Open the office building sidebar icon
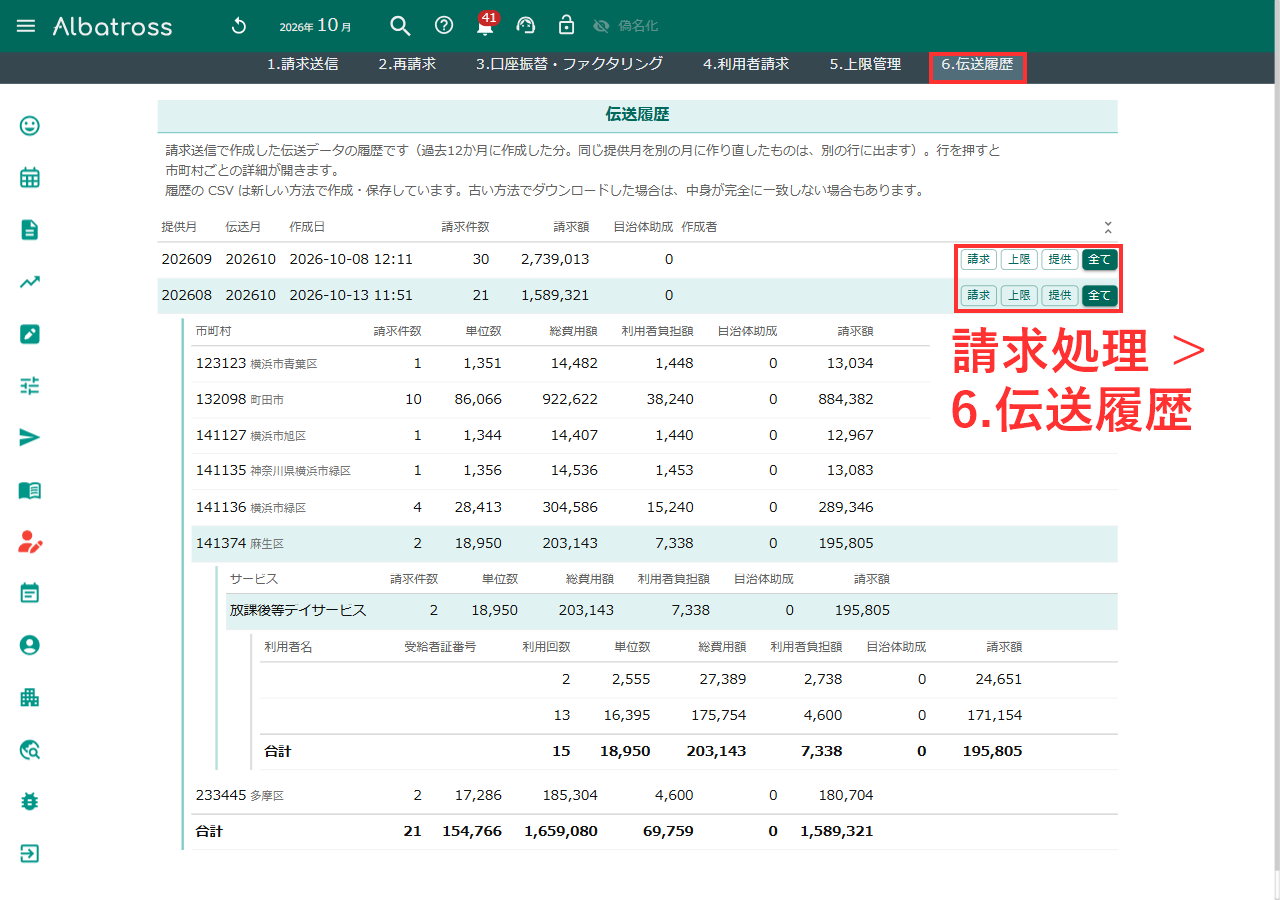Screen dimensions: 1280x900 click(30, 698)
